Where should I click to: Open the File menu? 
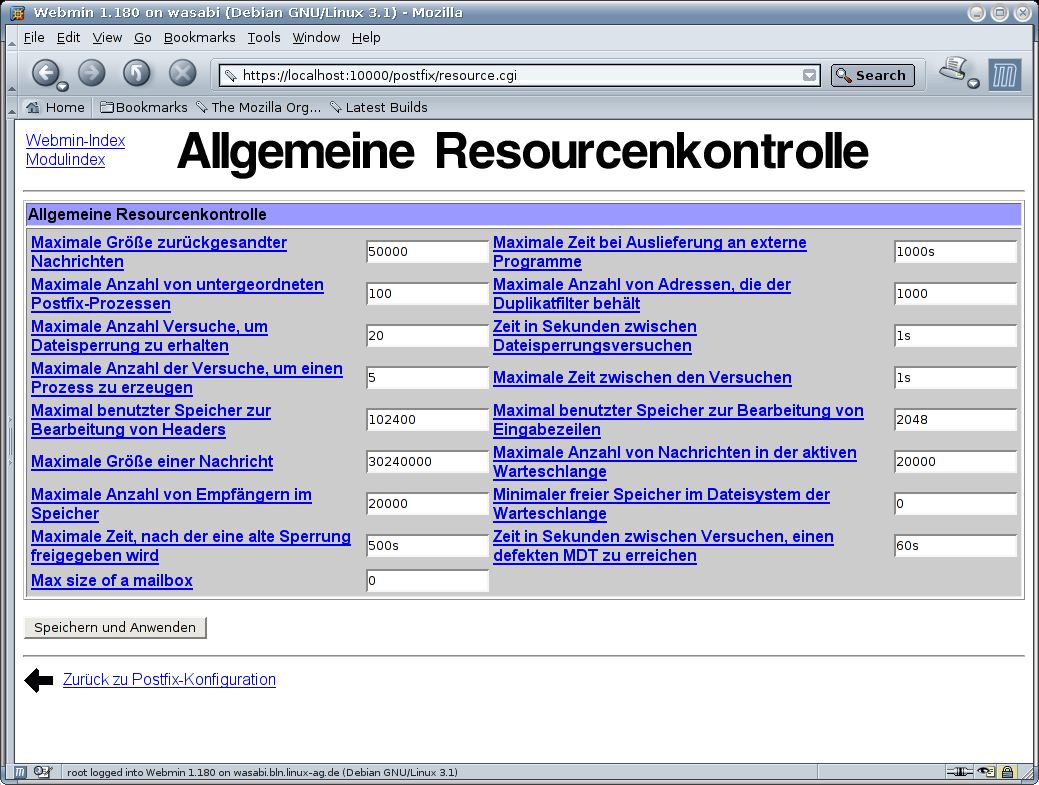coord(34,38)
